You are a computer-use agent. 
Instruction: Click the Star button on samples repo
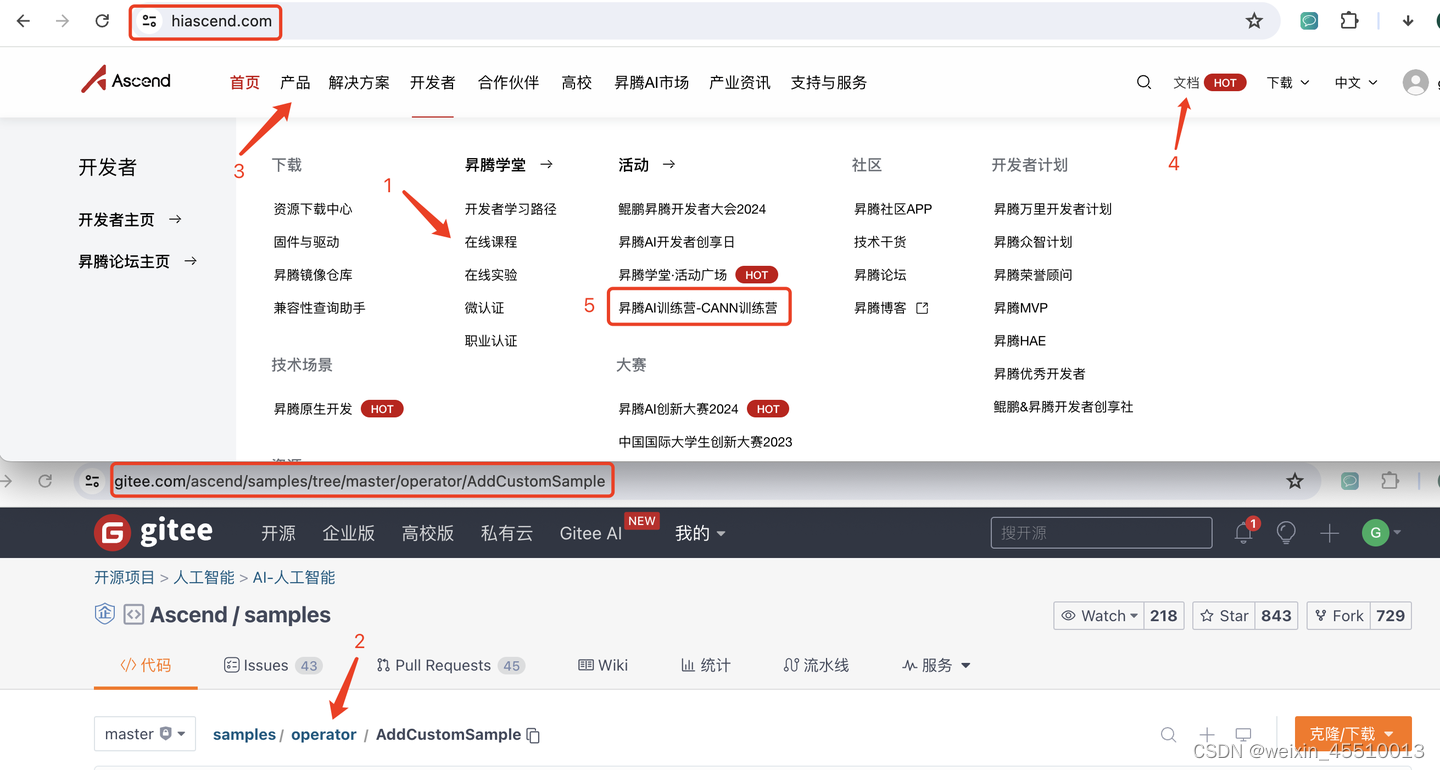[x=1224, y=616]
